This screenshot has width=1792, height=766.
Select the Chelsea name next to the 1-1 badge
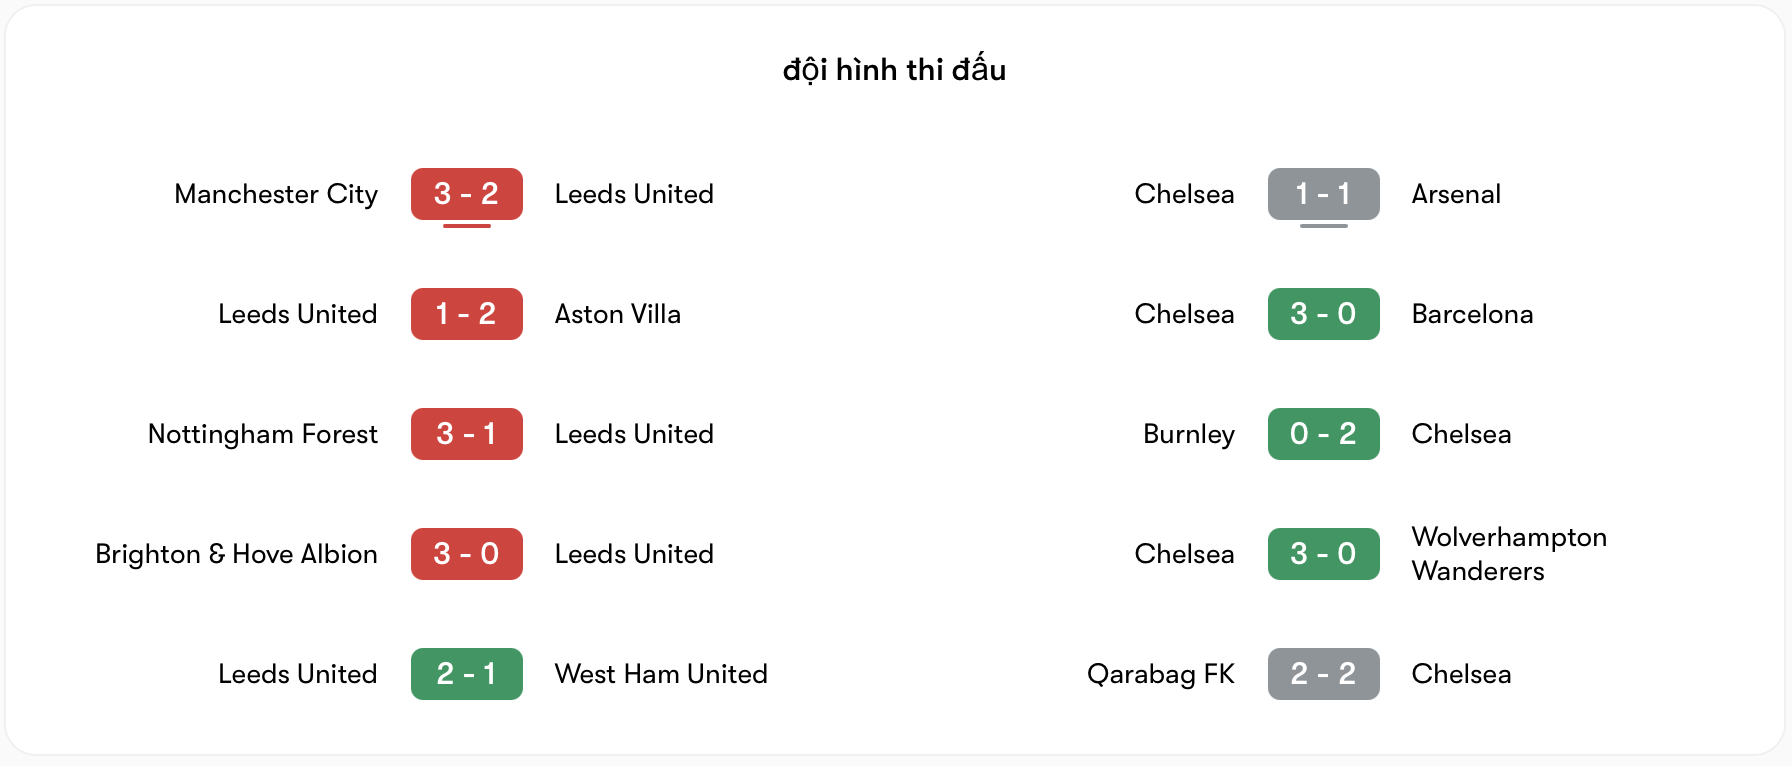point(1184,194)
